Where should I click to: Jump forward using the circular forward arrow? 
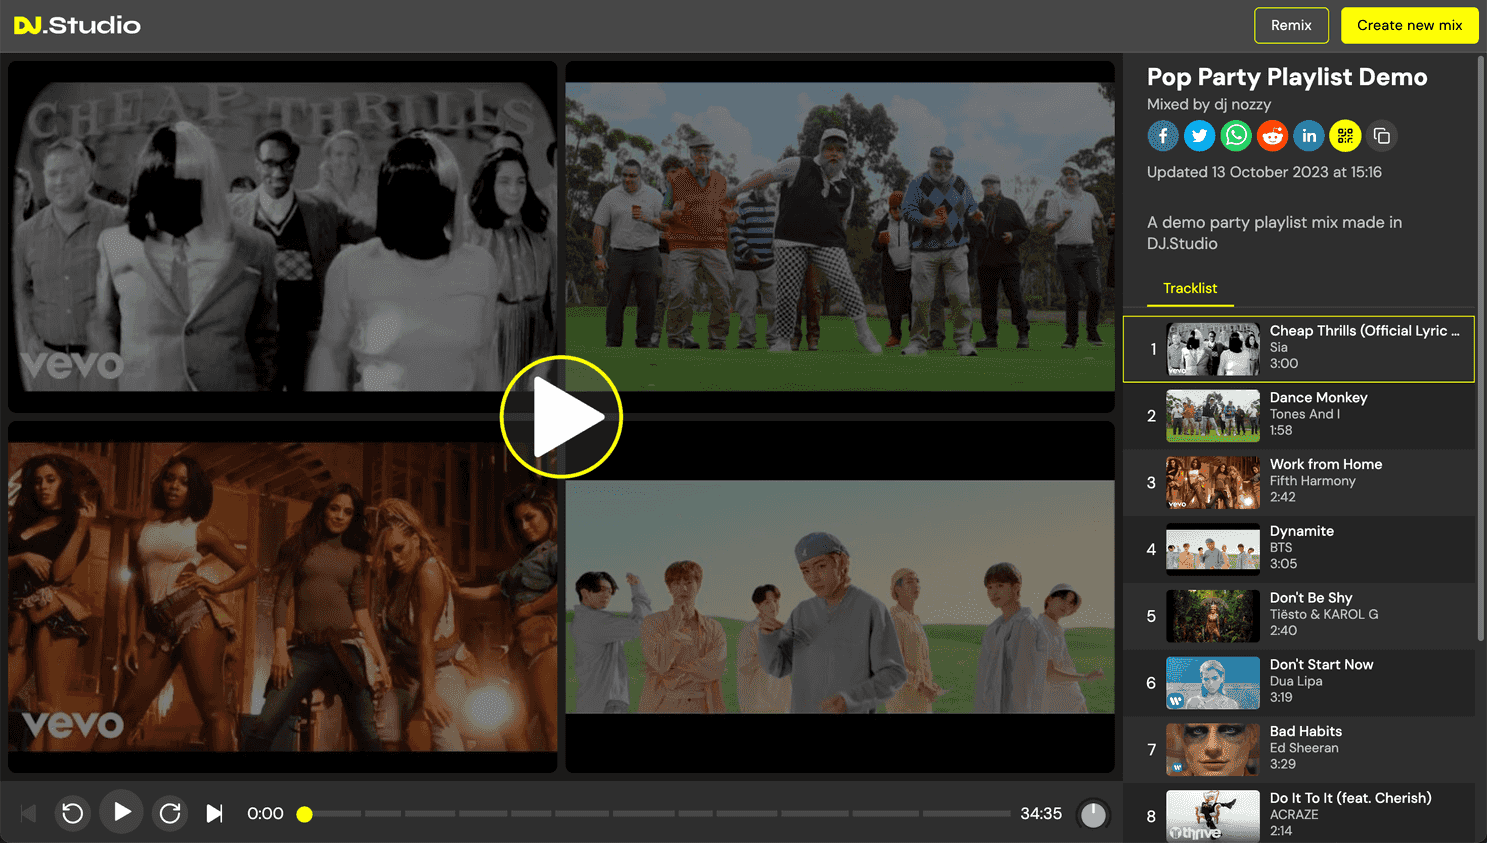pos(170,813)
